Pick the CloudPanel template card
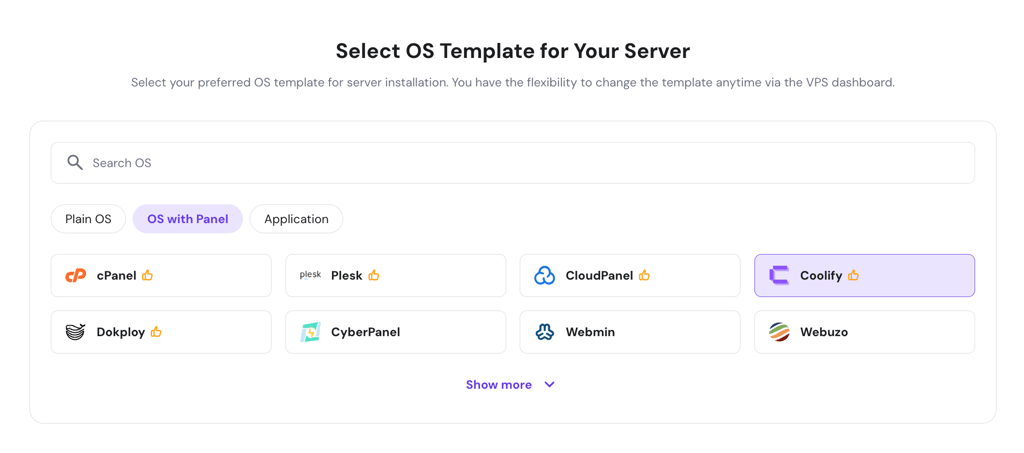The image size is (1024, 453). click(x=630, y=275)
